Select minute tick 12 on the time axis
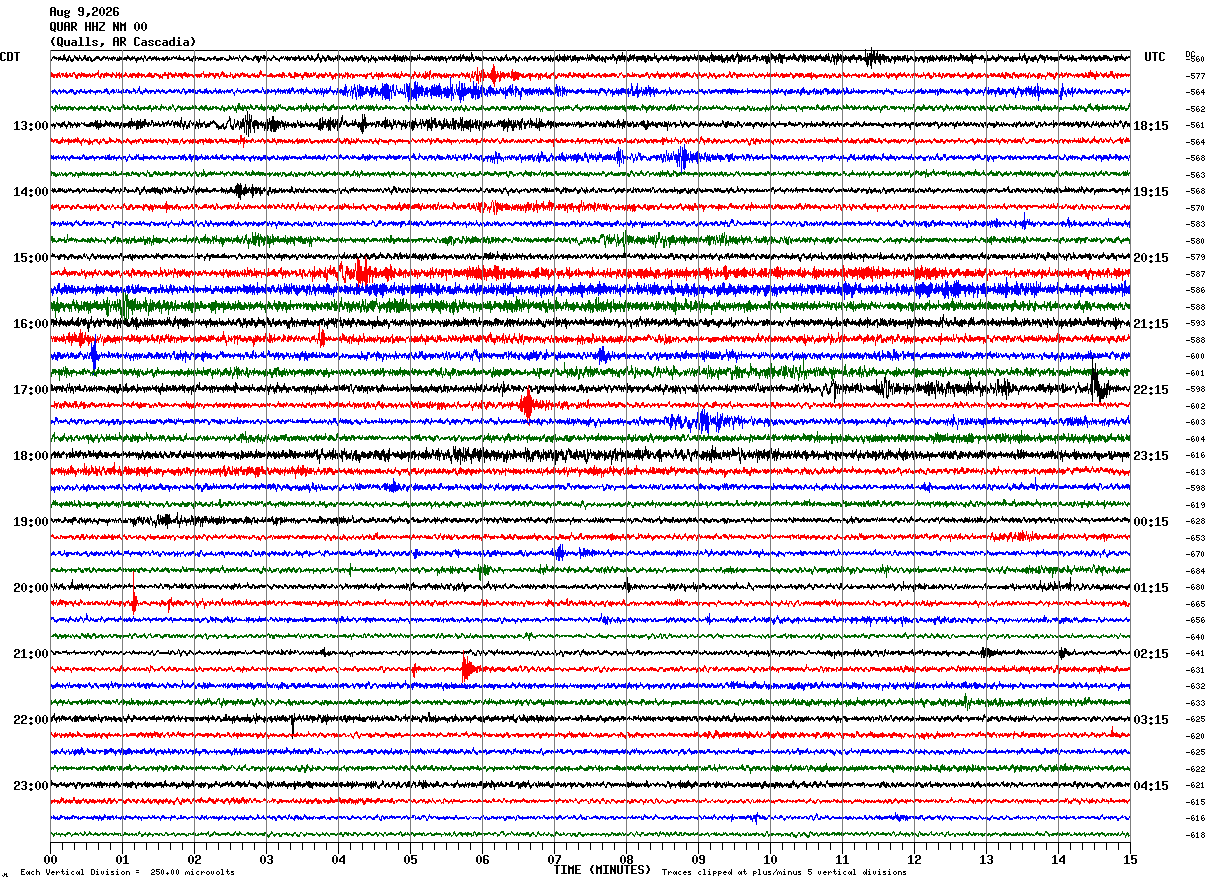The image size is (1210, 886). pos(914,859)
